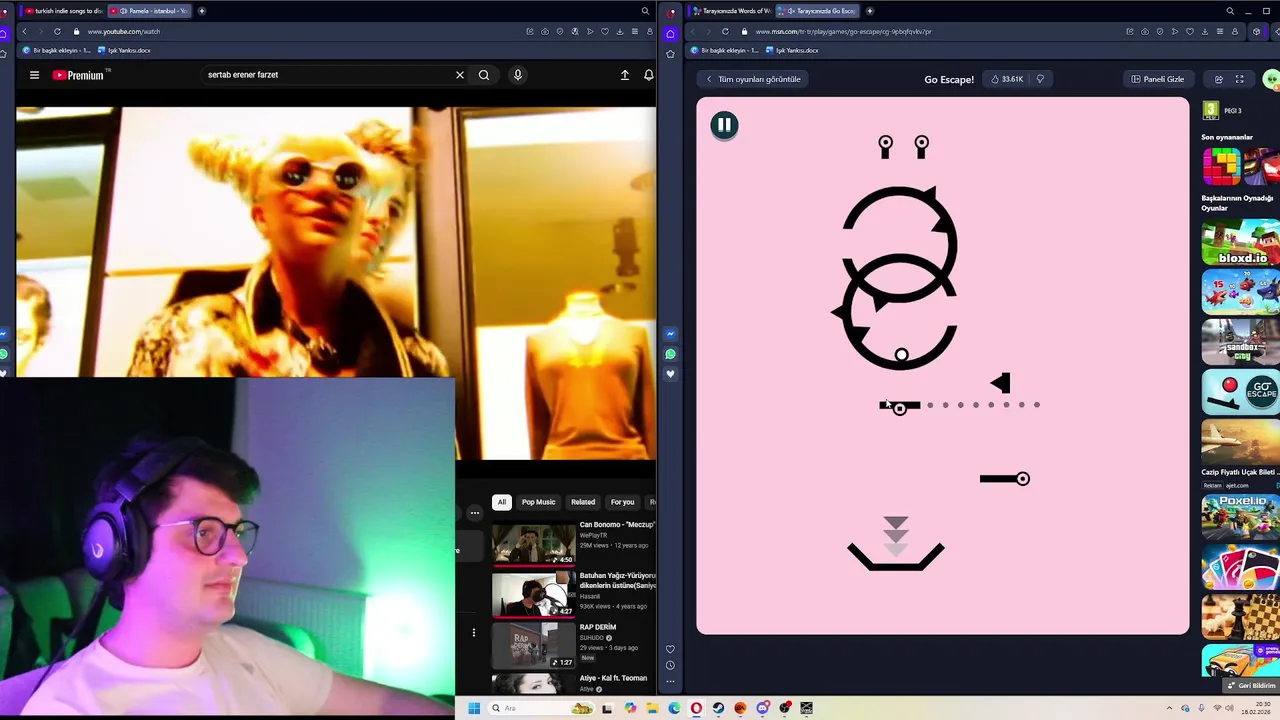The height and width of the screenshot is (720, 1280).
Task: Reload the MSN games page
Action: coord(725,31)
